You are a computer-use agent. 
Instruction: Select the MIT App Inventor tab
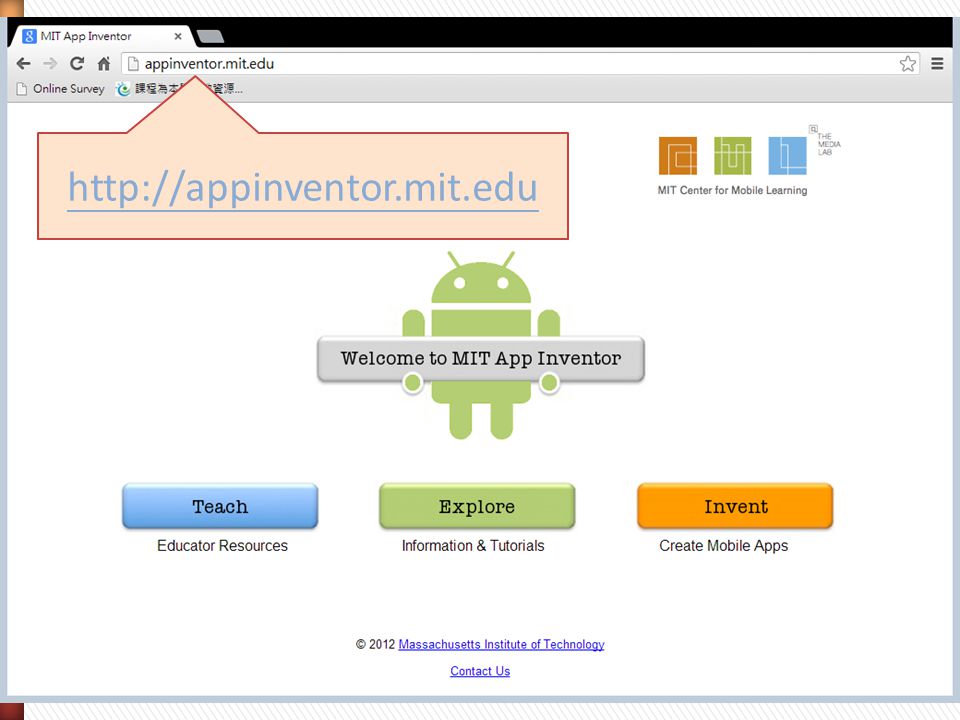click(101, 36)
